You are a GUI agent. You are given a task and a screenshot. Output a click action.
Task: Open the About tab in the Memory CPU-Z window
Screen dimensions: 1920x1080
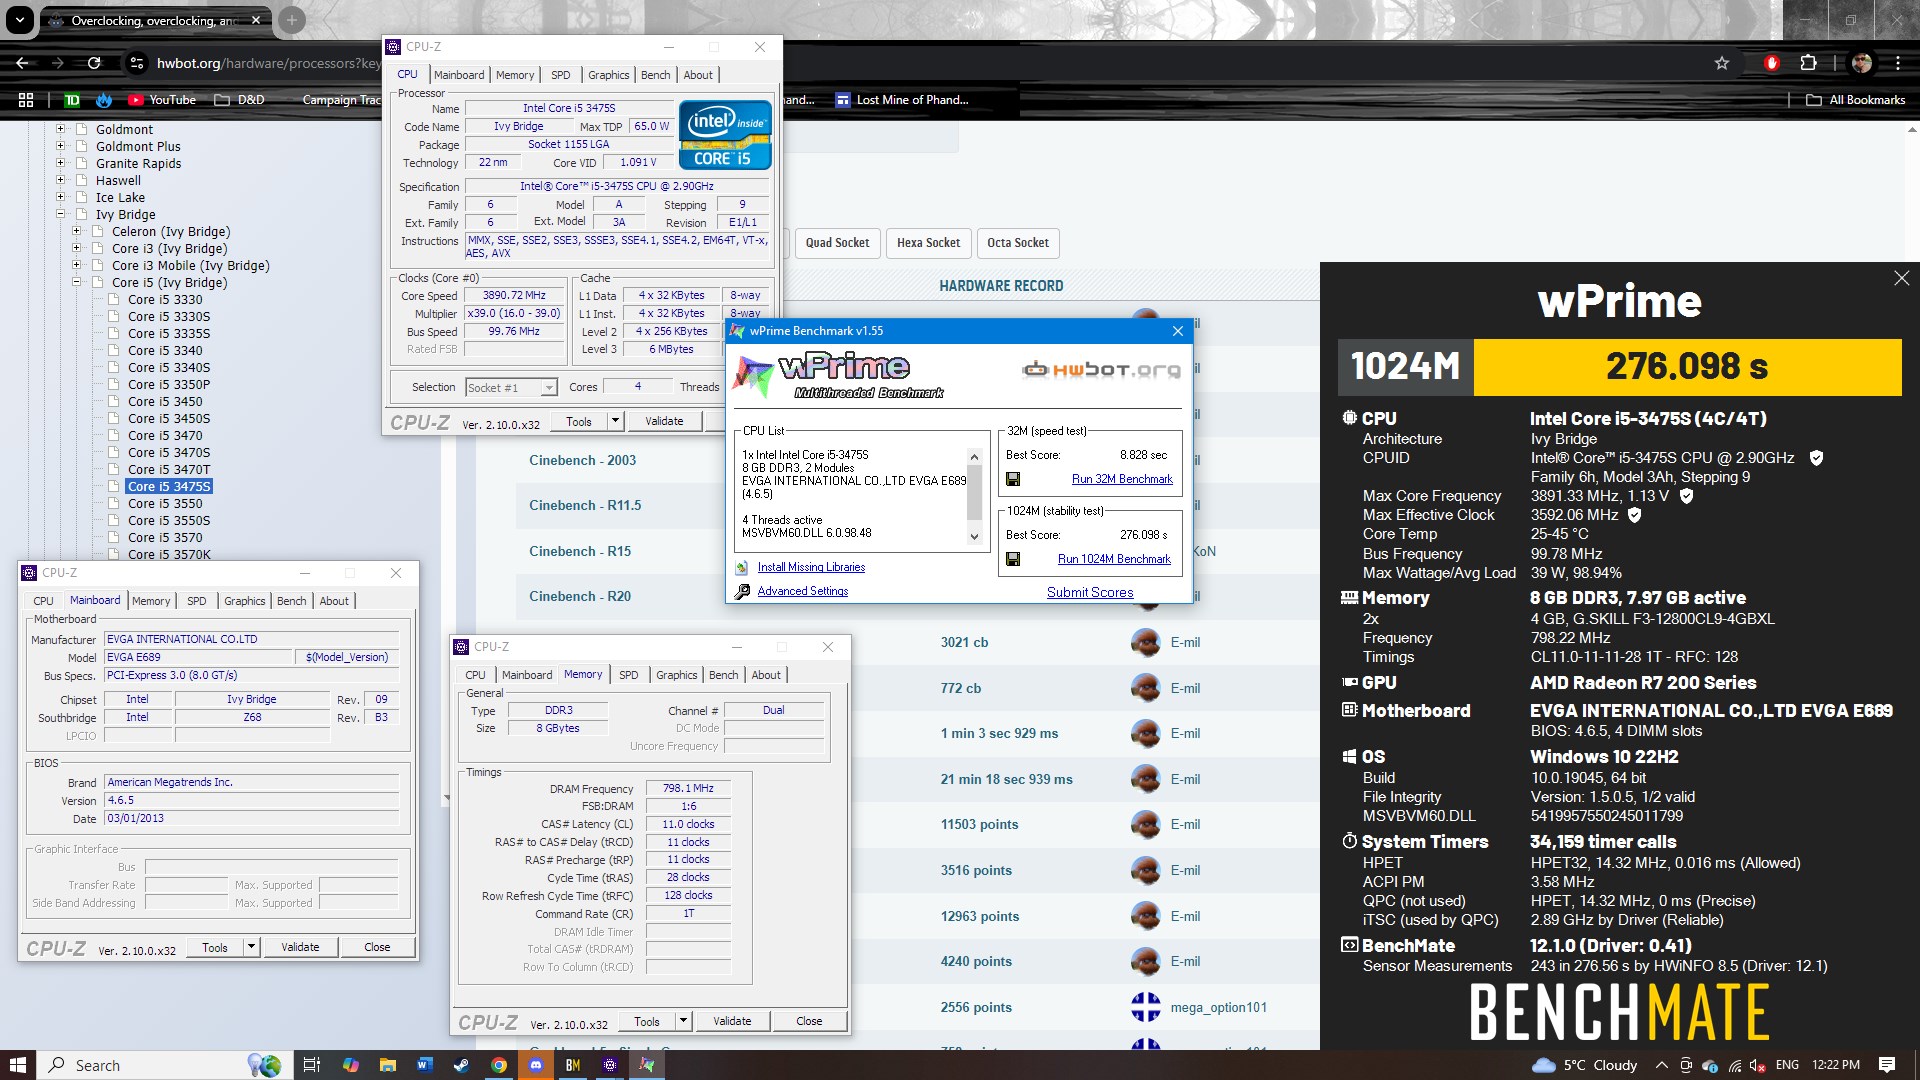(766, 675)
